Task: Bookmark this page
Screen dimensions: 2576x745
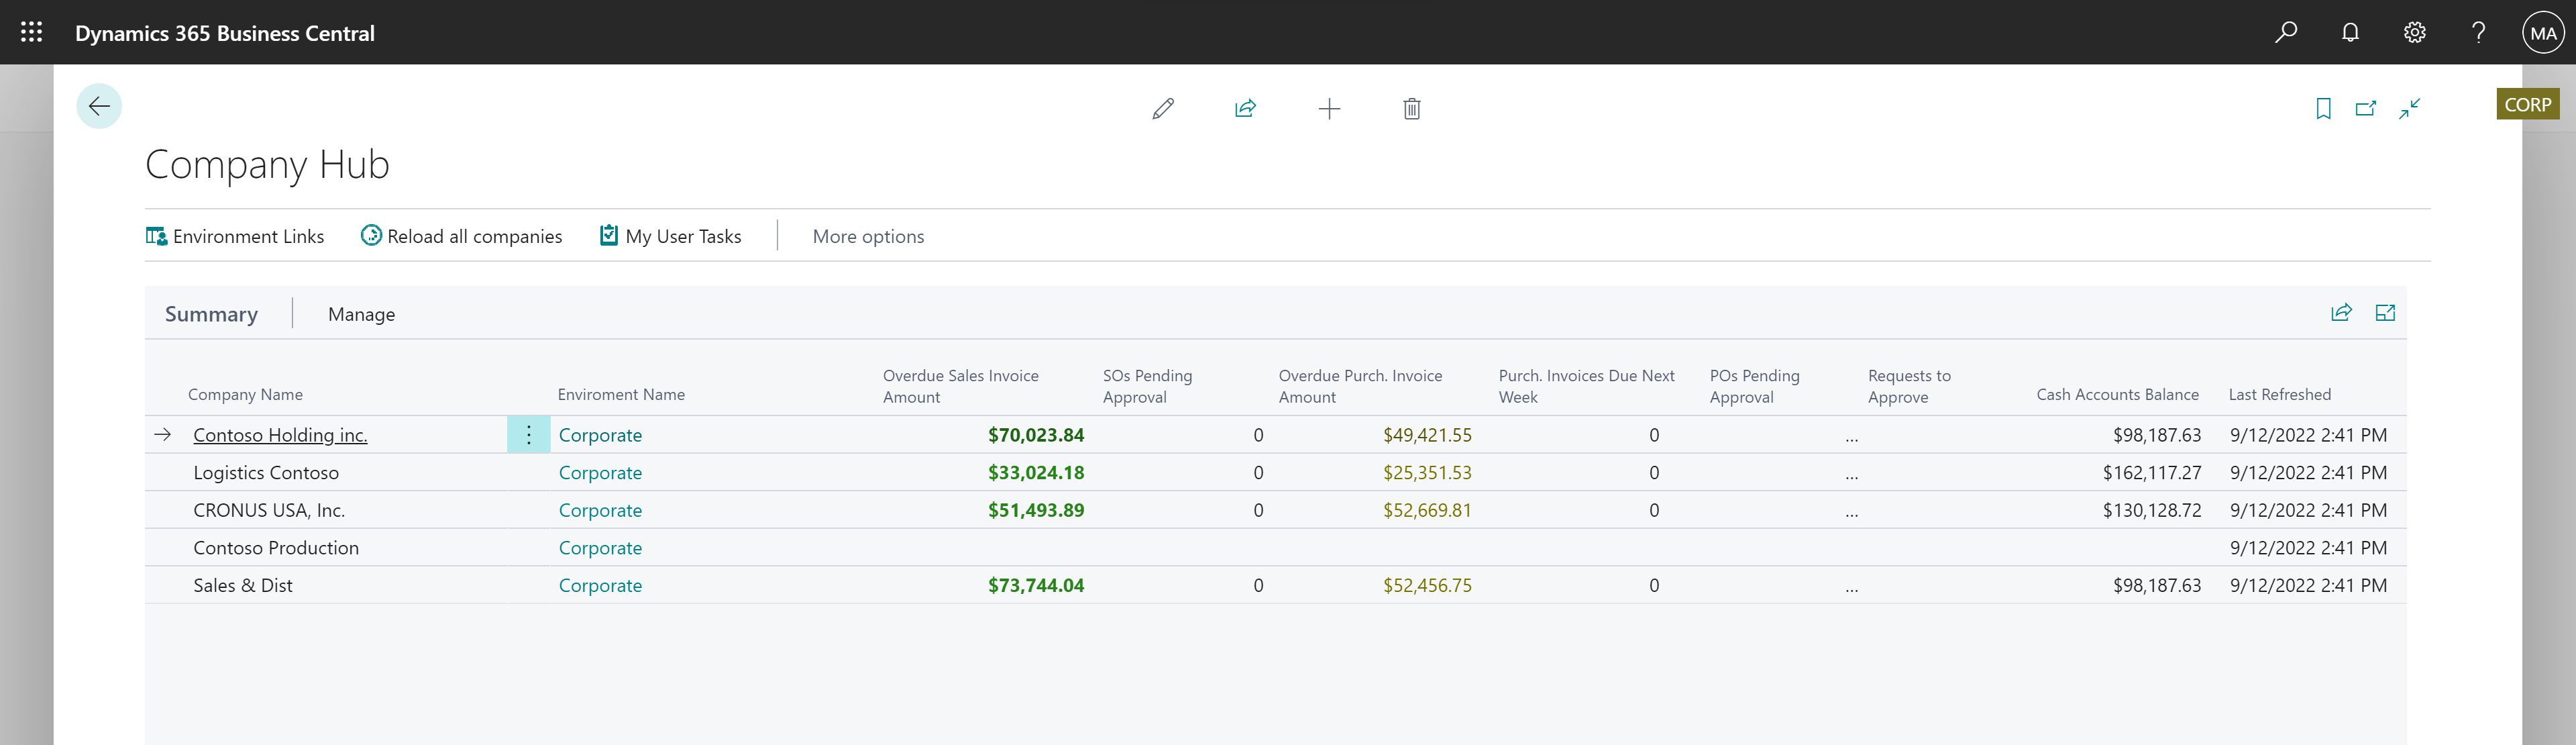Action: pos(2322,108)
